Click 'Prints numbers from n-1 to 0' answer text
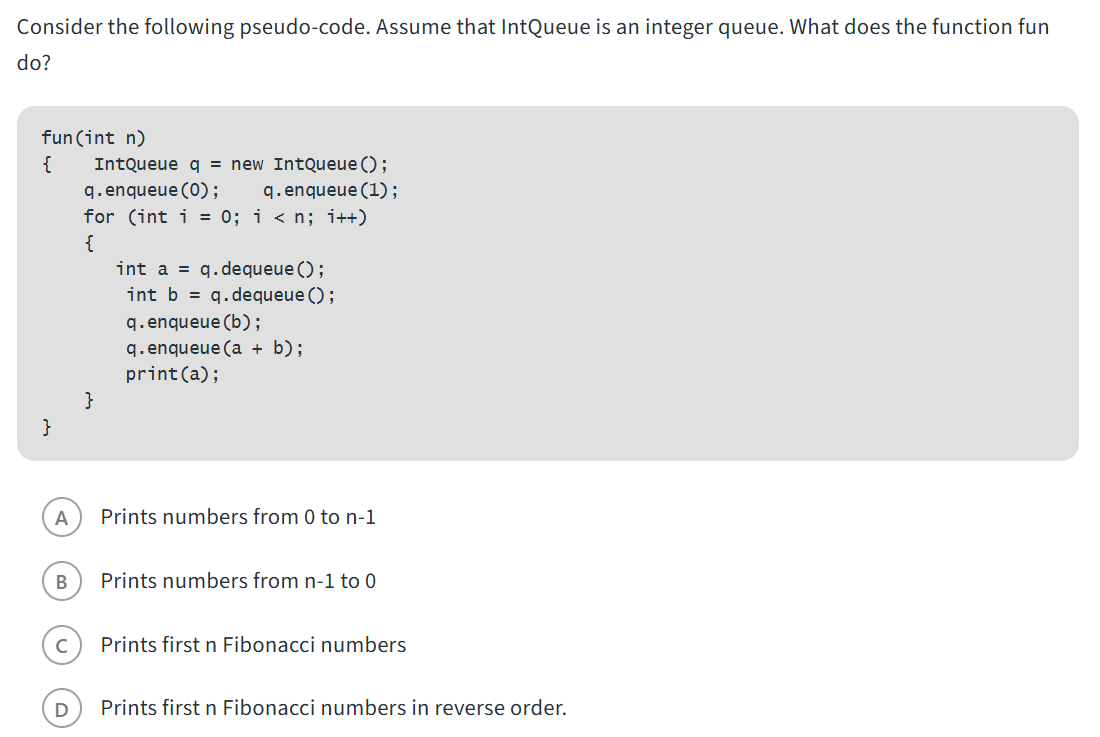Image resolution: width=1100 pixels, height=737 pixels. [238, 581]
